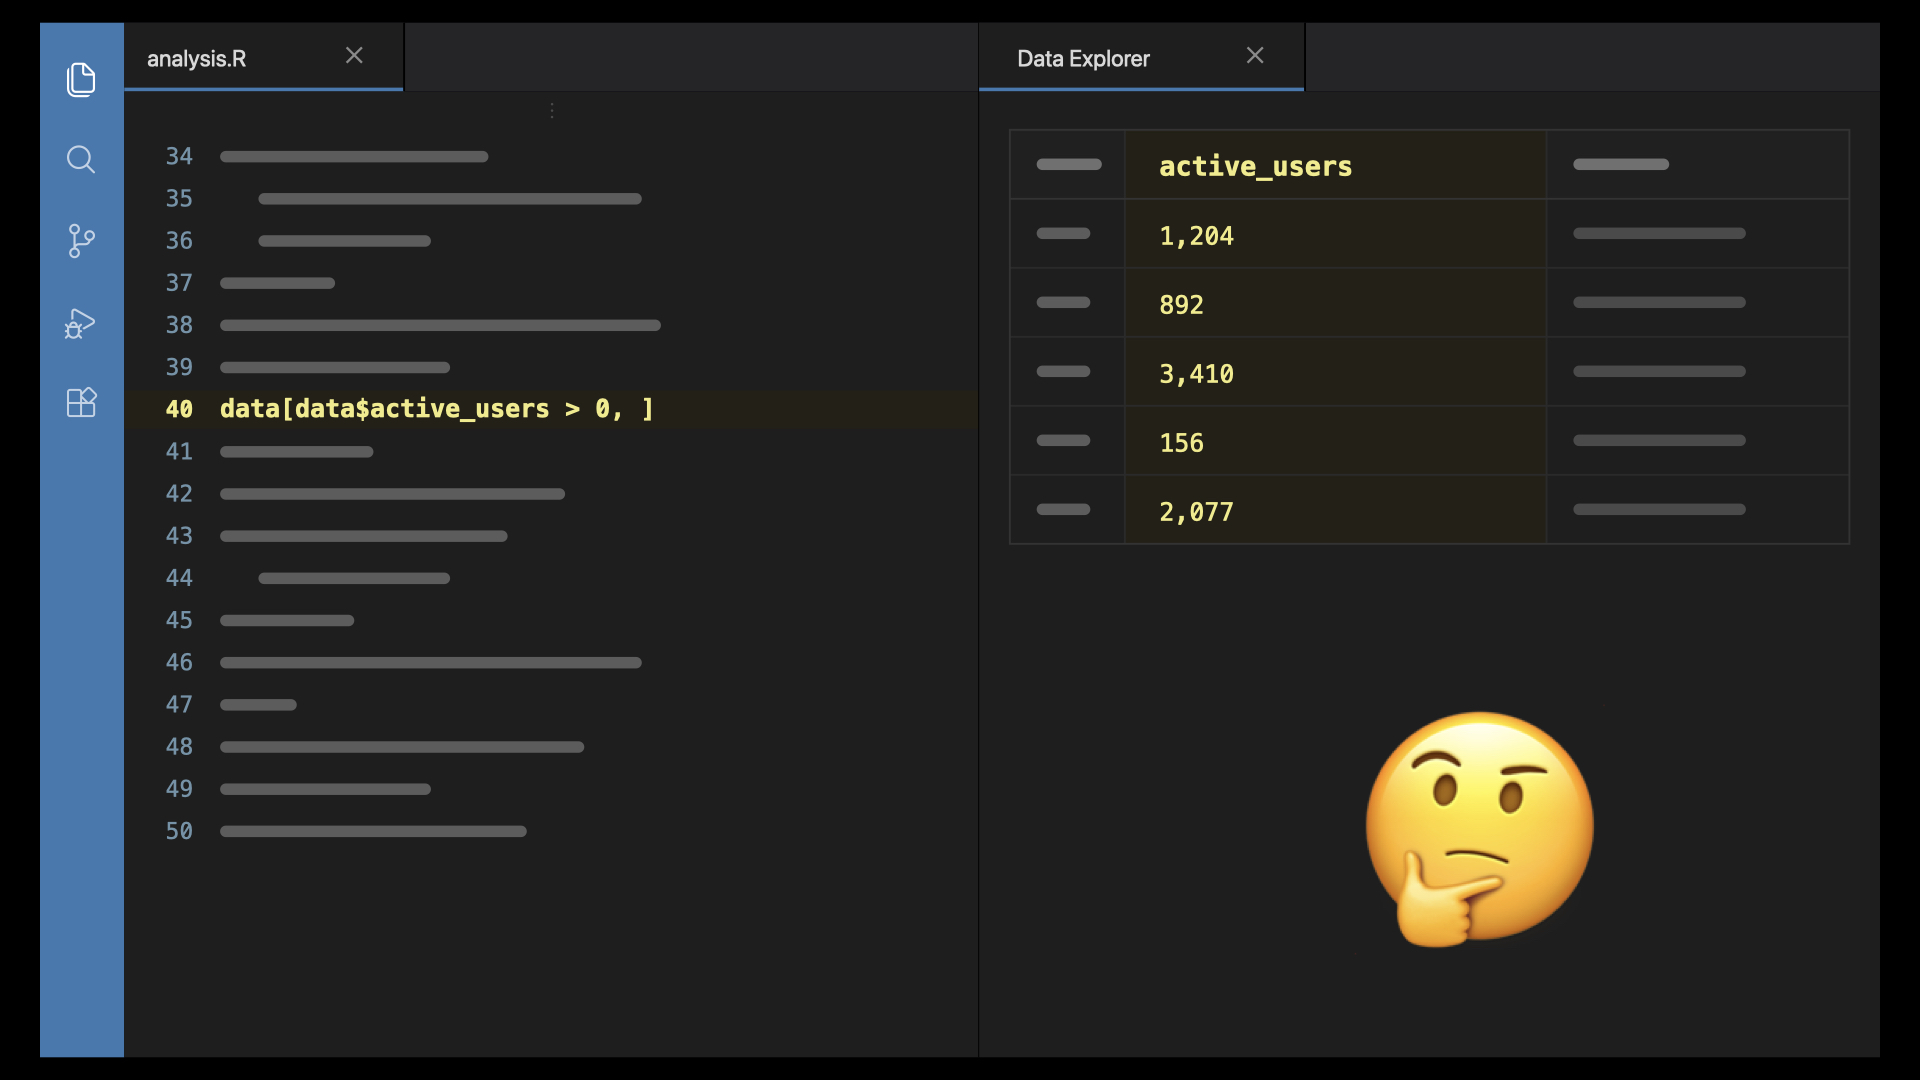Screen dimensions: 1920x1080
Task: Open the Explorer files icon in sidebar
Action: tap(81, 79)
